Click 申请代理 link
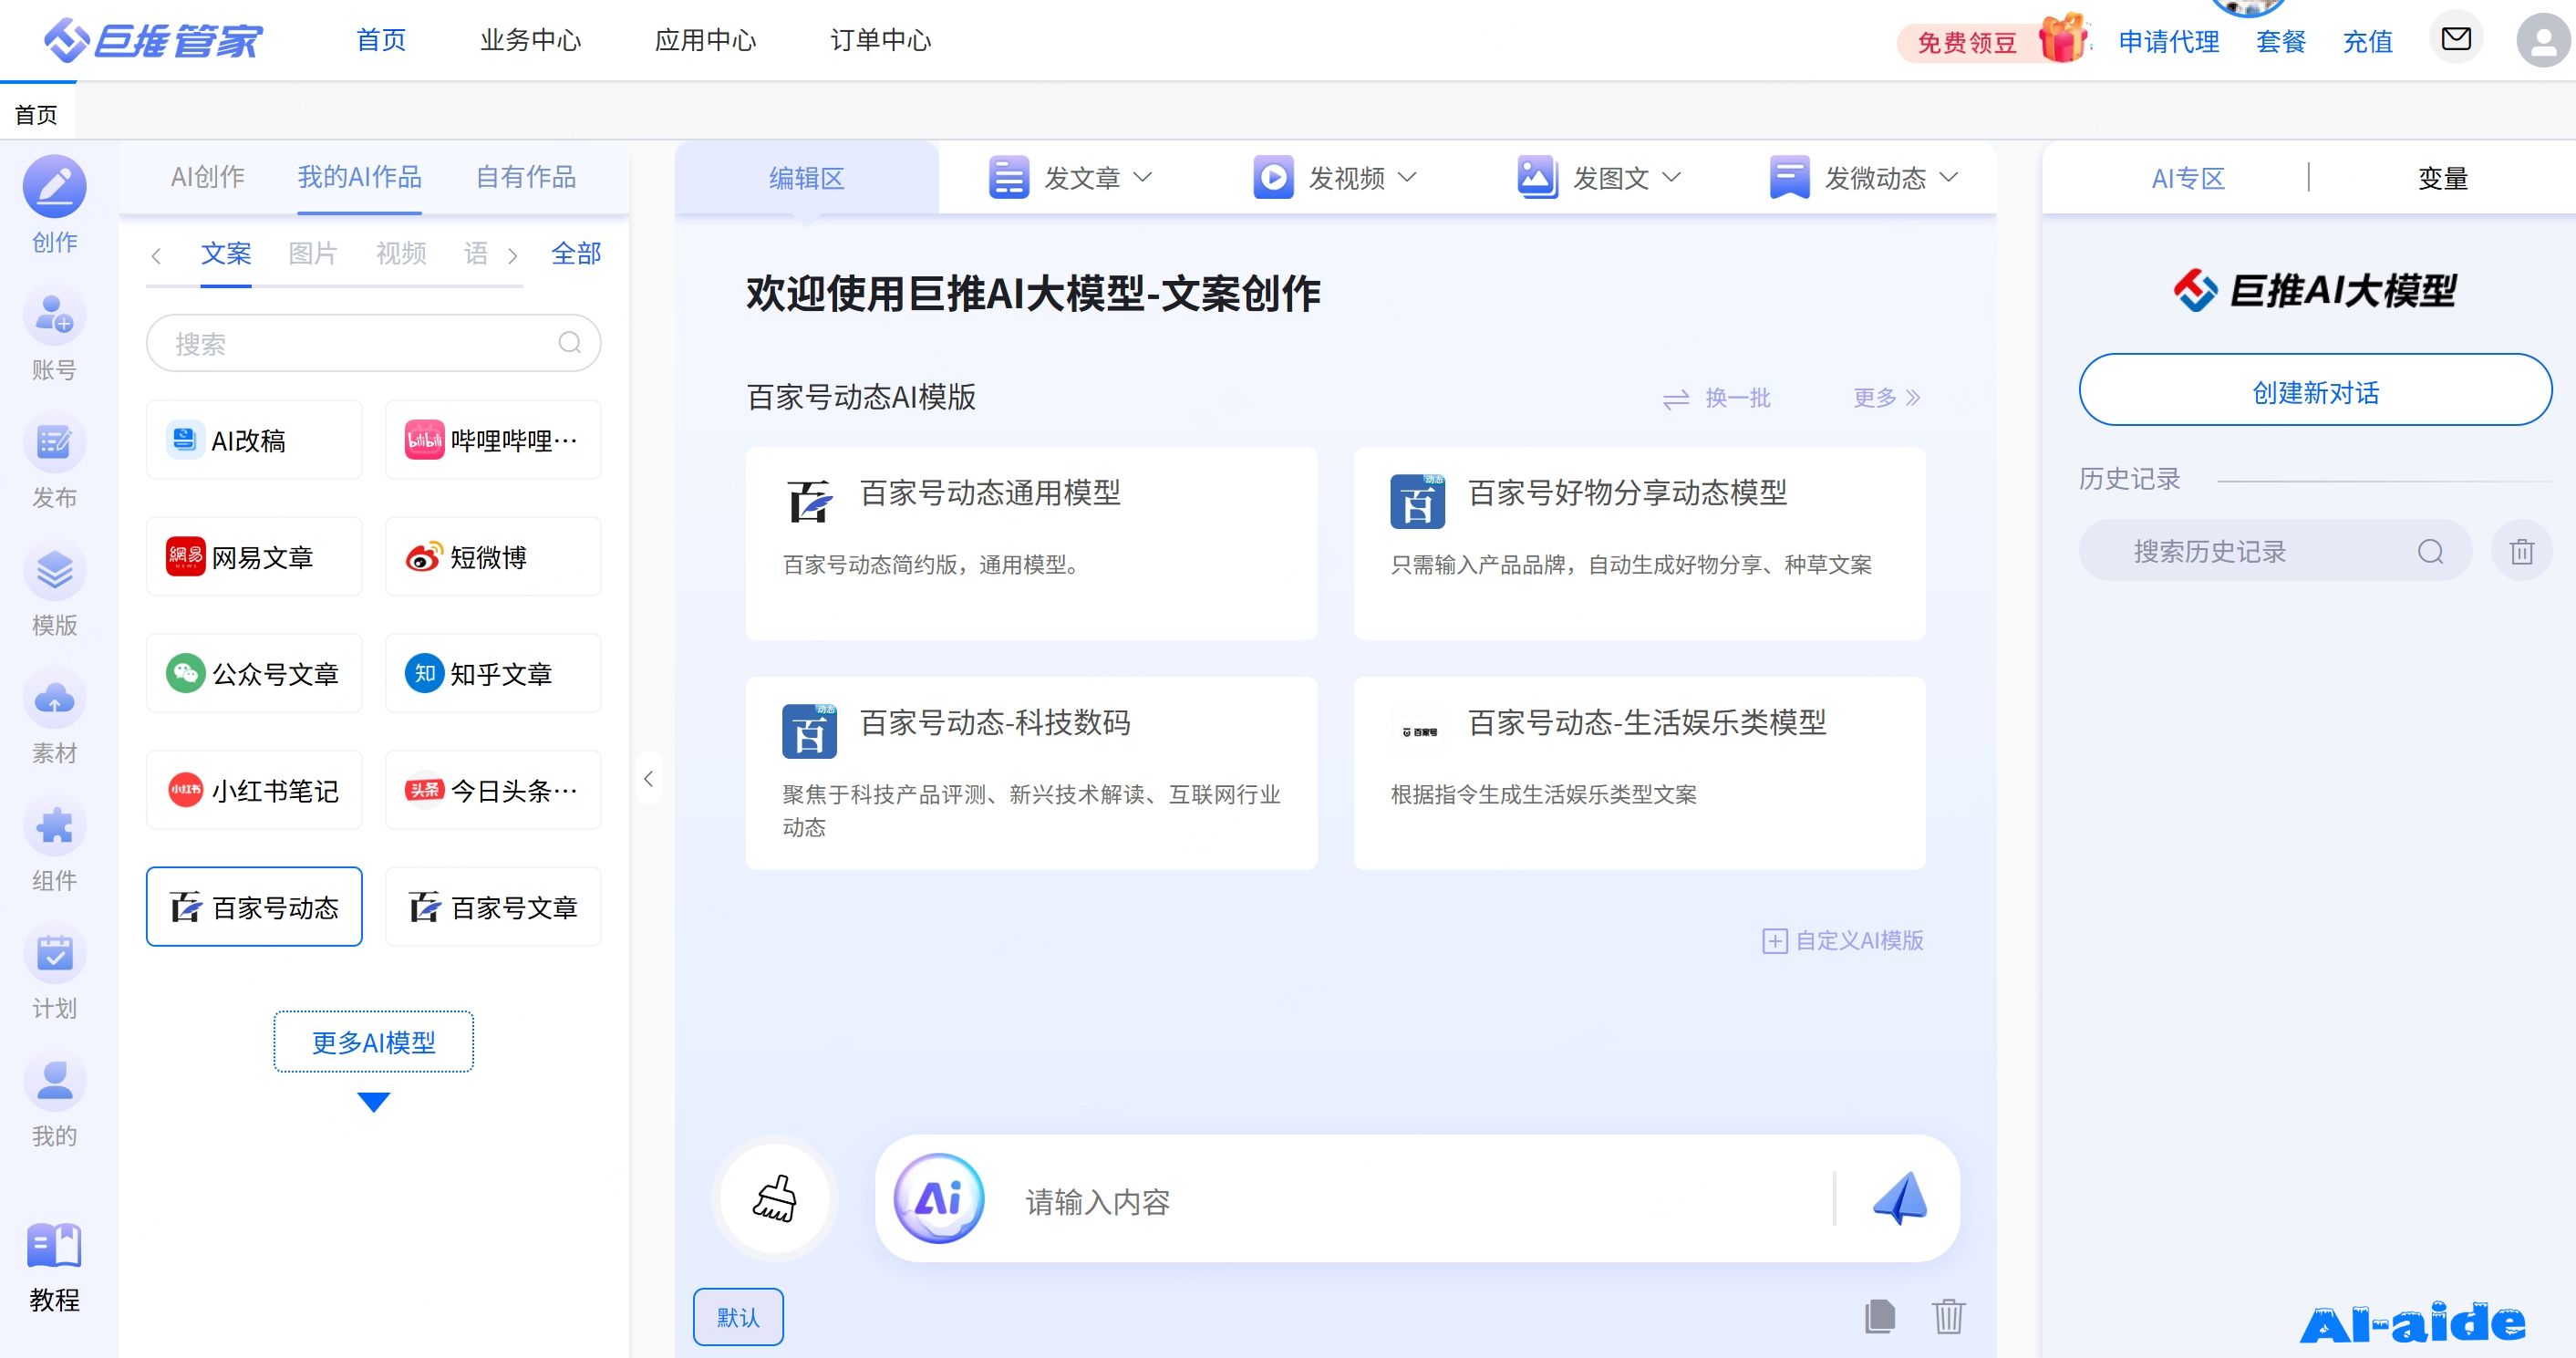2576x1358 pixels. 2169,41
